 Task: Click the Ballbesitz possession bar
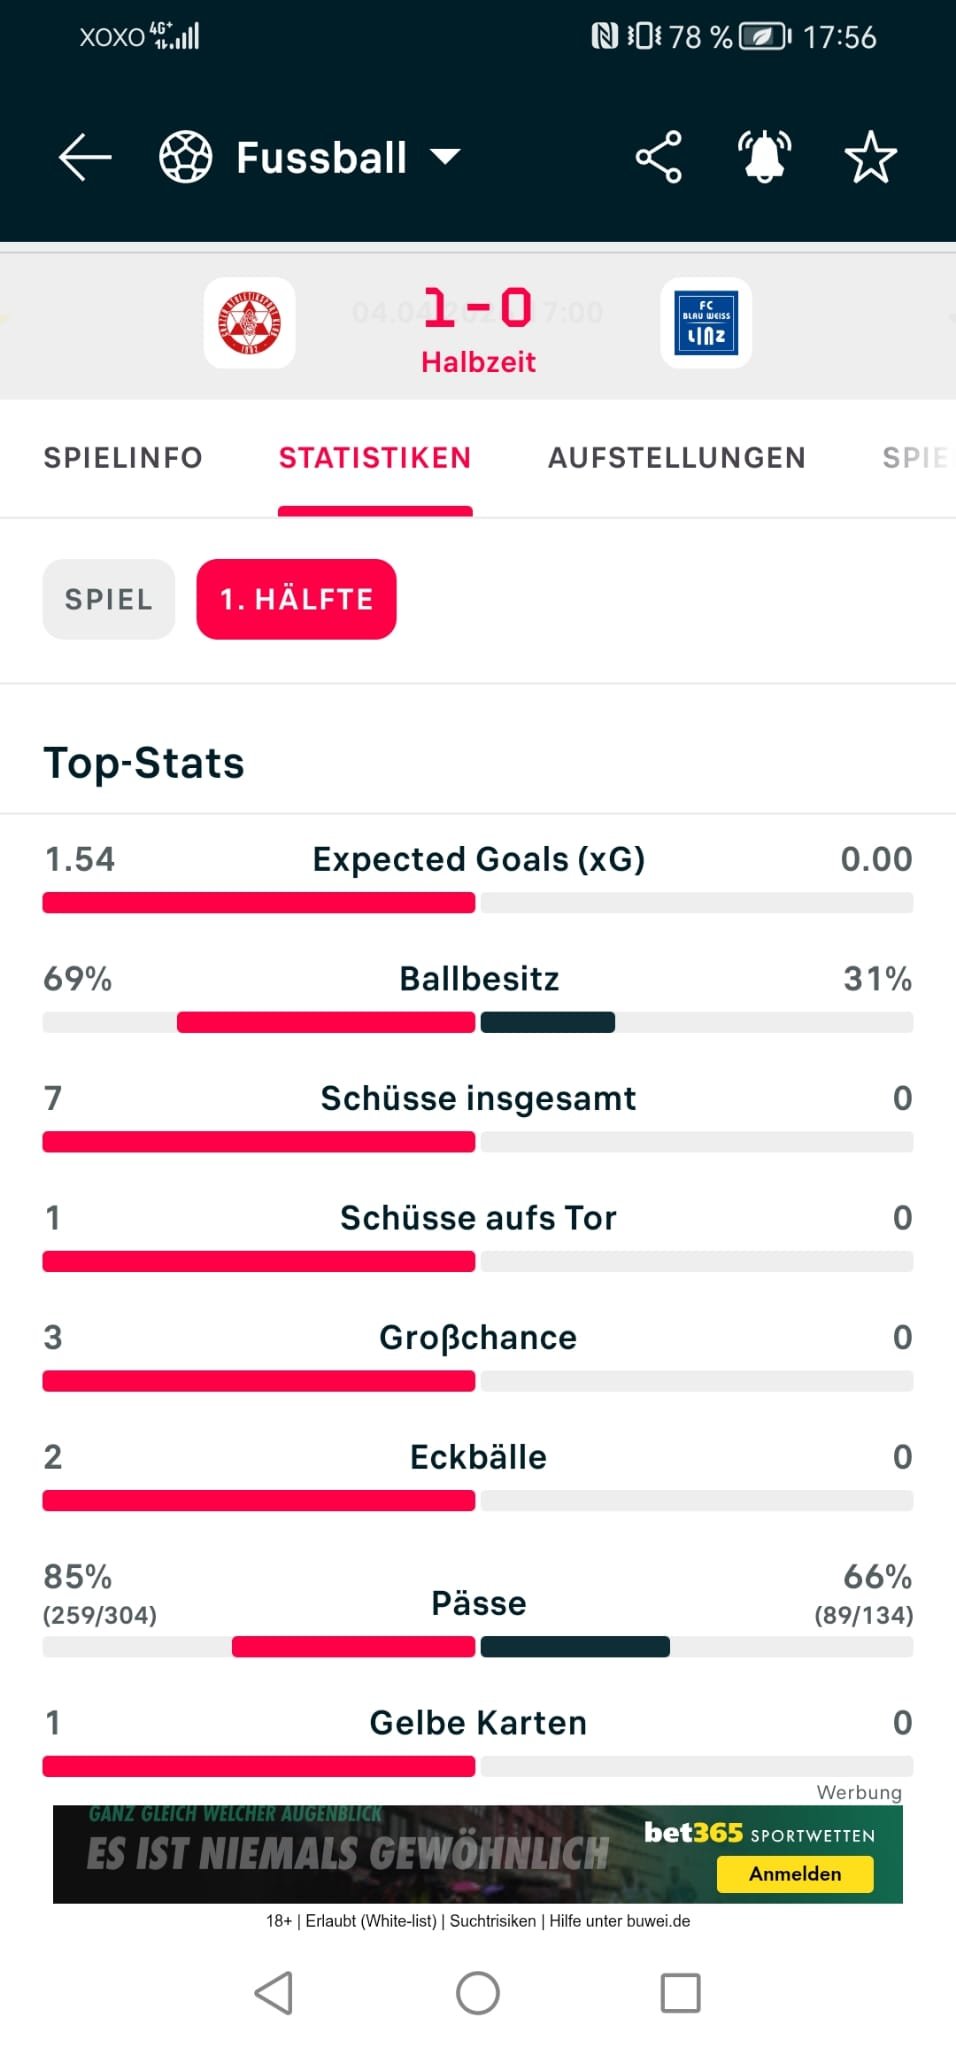tap(478, 1022)
